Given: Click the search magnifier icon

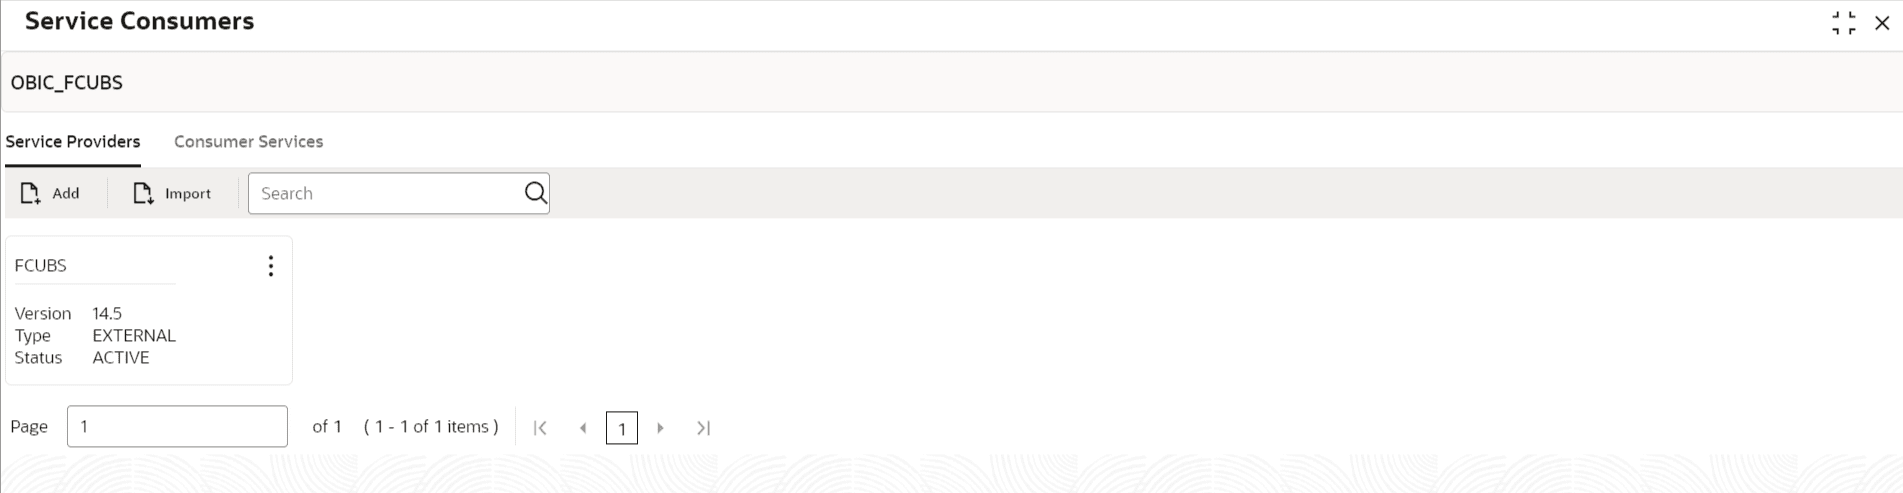Looking at the screenshot, I should [x=536, y=193].
